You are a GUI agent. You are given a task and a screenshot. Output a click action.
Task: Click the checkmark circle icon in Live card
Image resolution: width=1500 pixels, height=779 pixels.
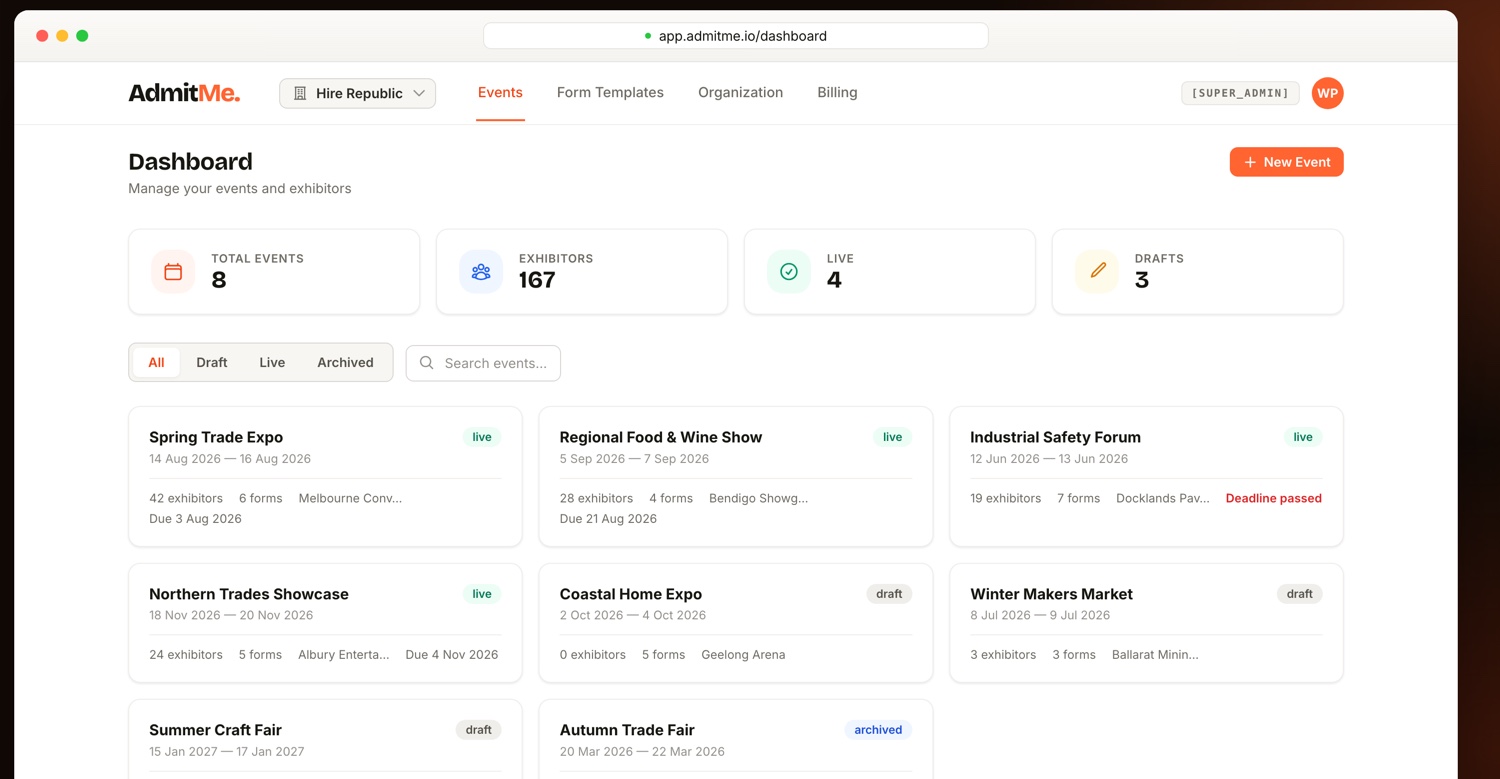click(x=789, y=271)
